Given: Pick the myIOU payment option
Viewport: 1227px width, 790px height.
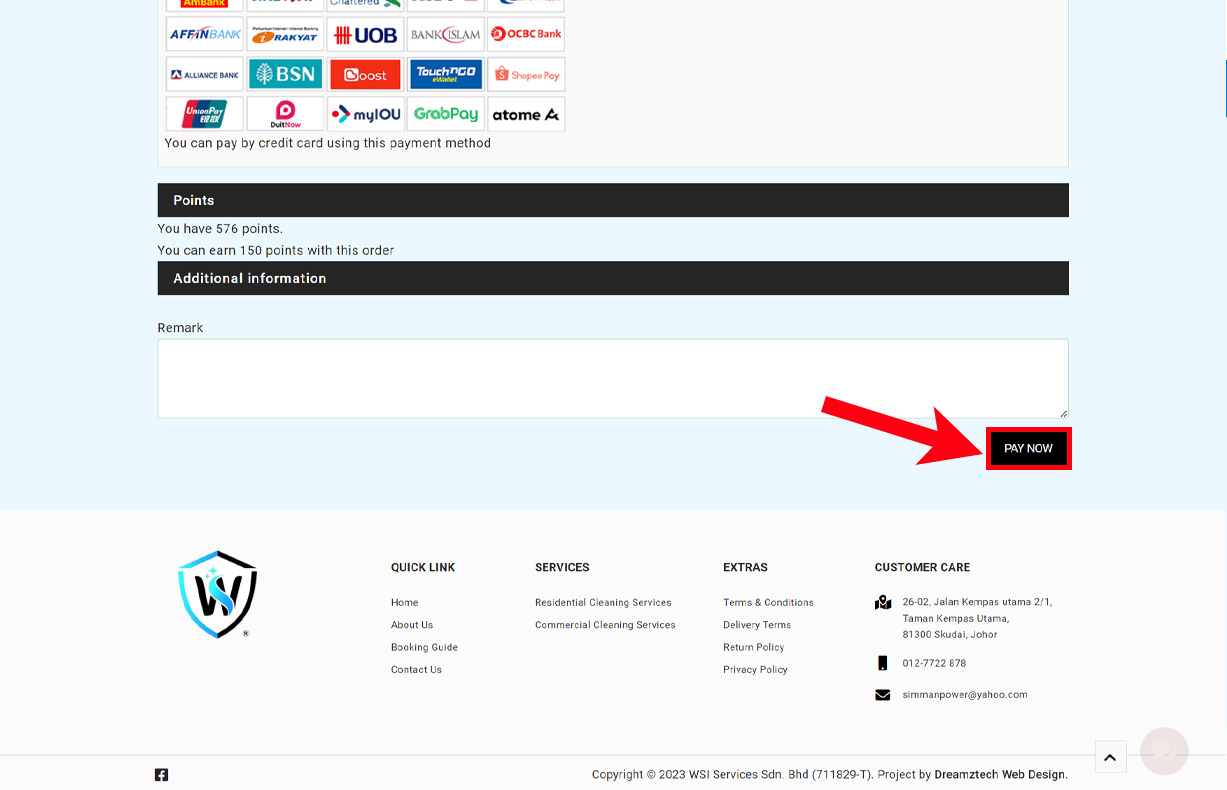Looking at the screenshot, I should [366, 114].
